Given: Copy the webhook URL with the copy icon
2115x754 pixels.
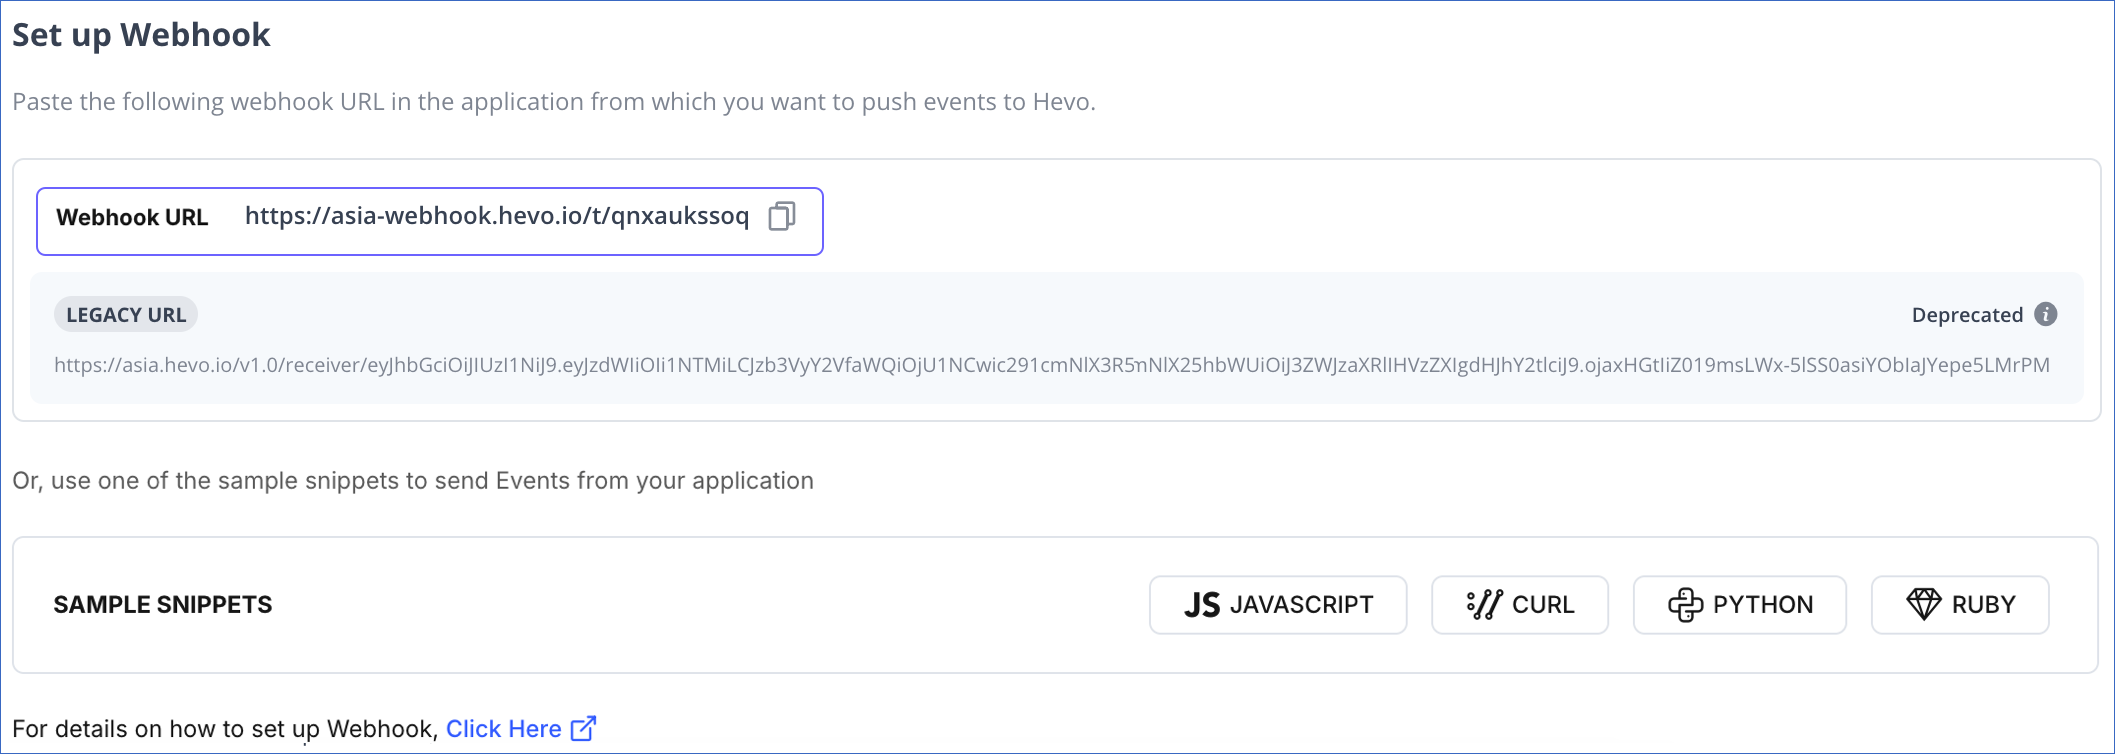Looking at the screenshot, I should point(782,216).
